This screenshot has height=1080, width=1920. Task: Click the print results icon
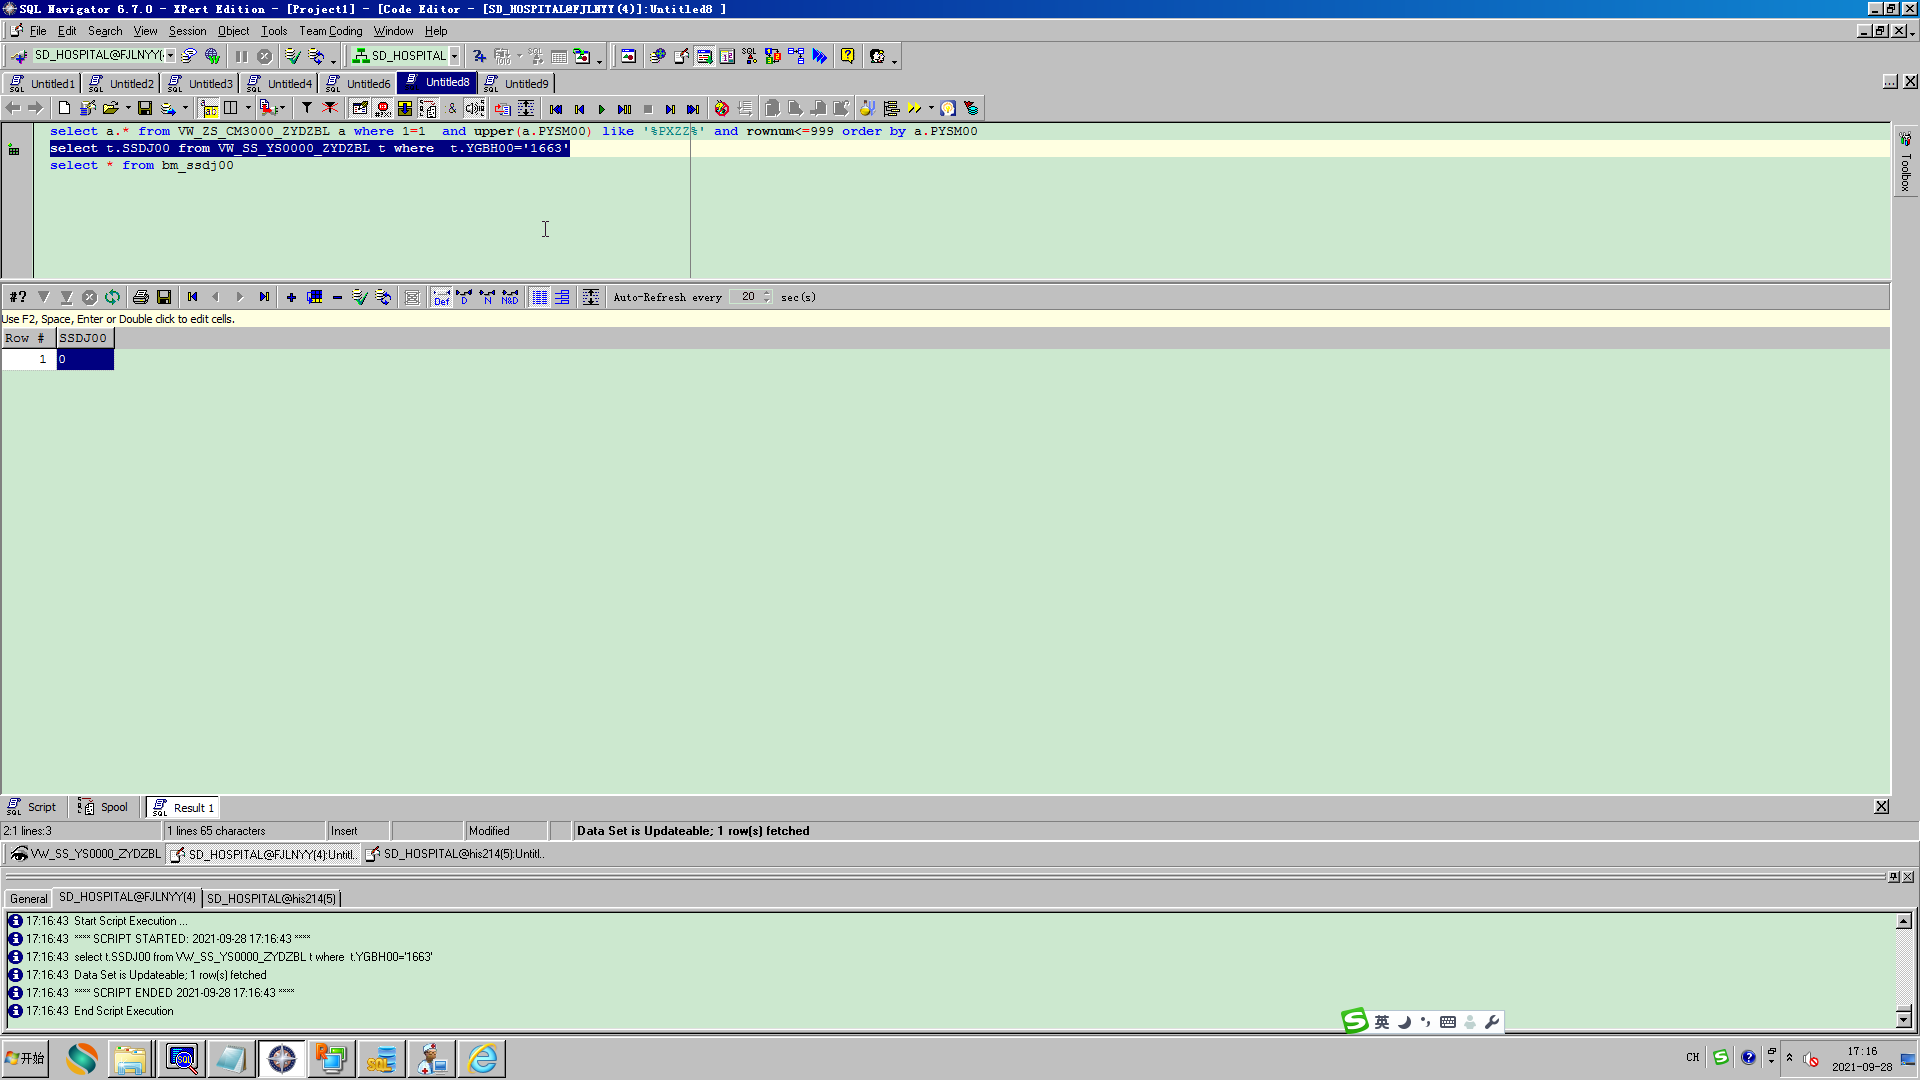point(140,297)
